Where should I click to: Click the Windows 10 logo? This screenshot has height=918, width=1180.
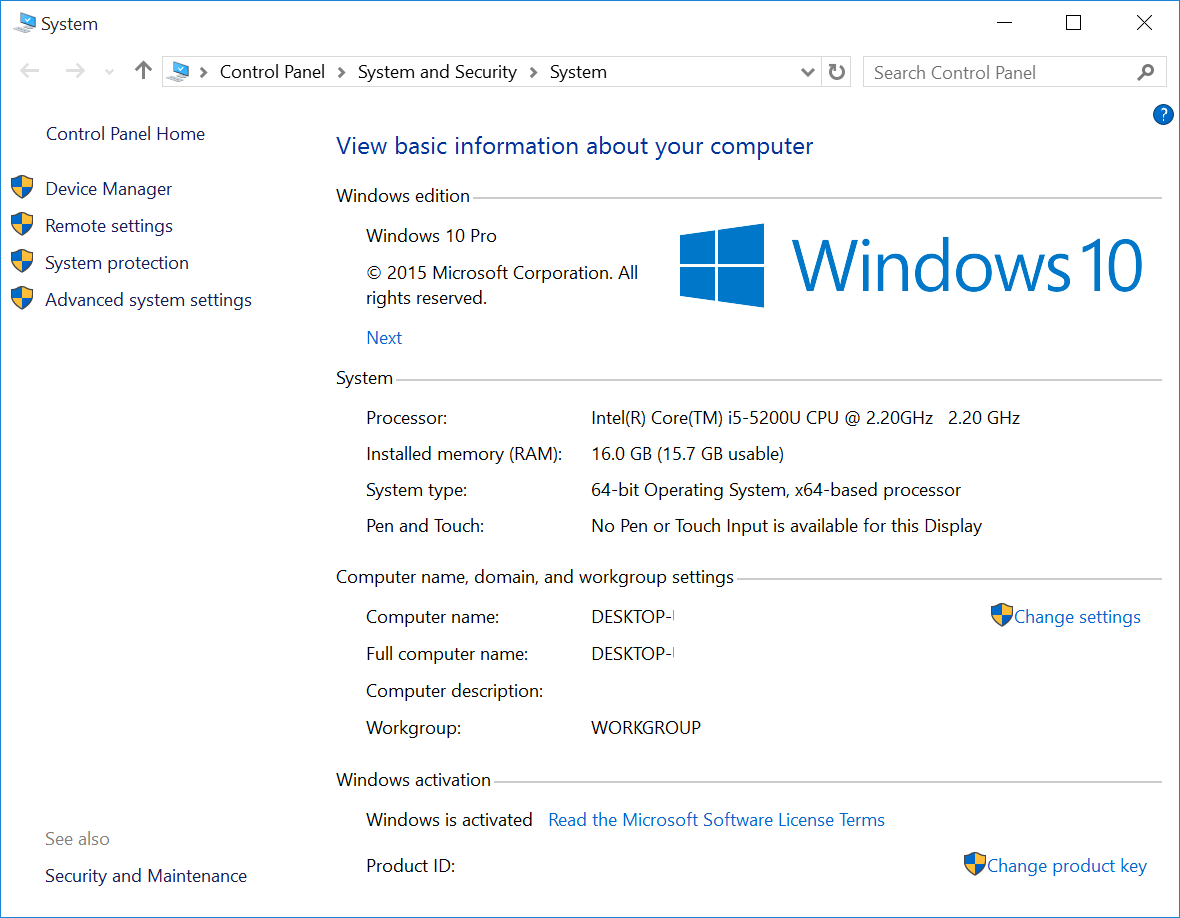(911, 265)
